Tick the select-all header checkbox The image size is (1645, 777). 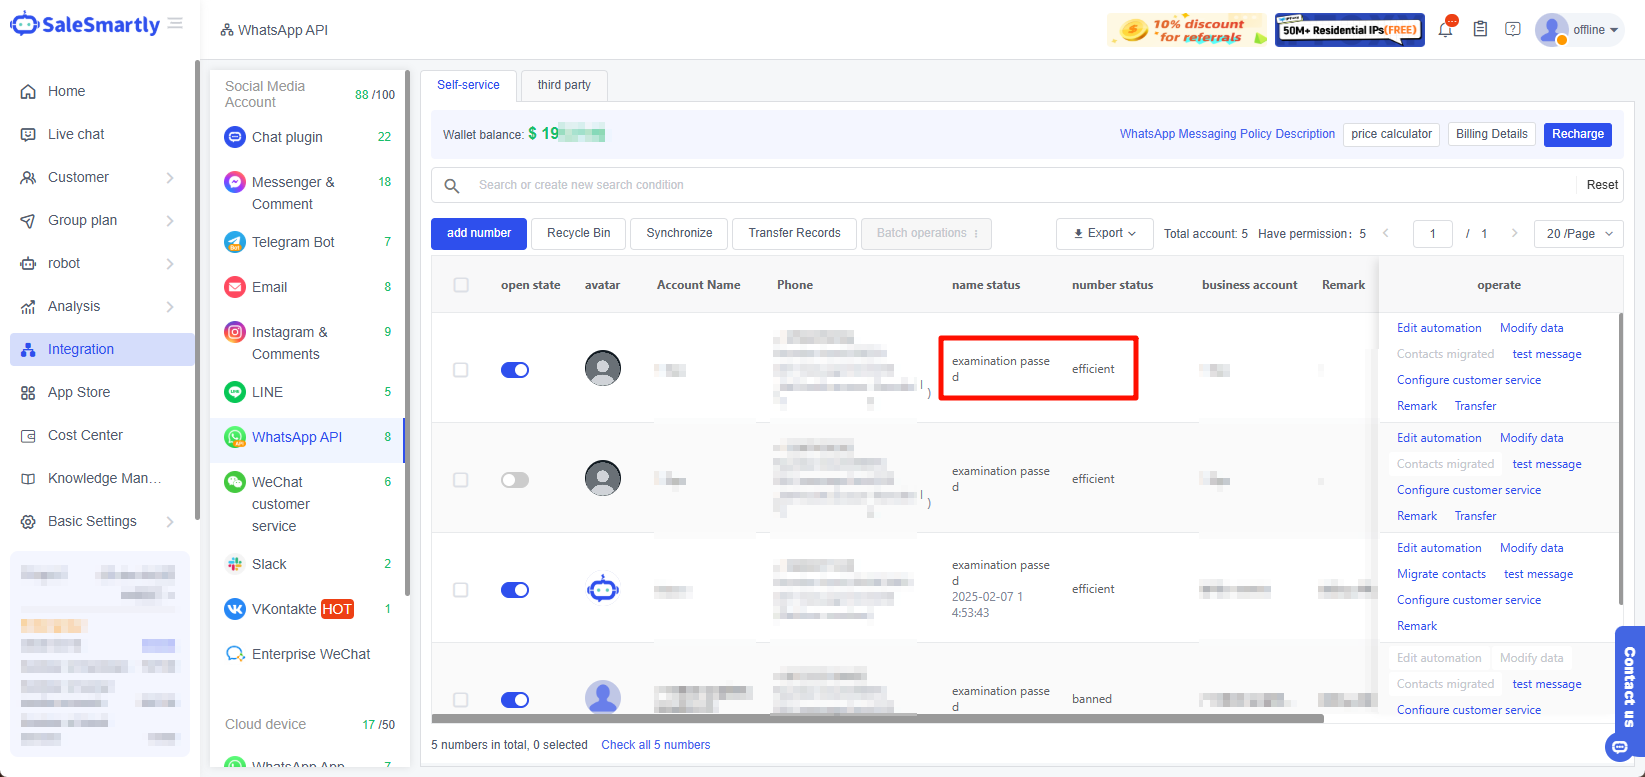461,285
